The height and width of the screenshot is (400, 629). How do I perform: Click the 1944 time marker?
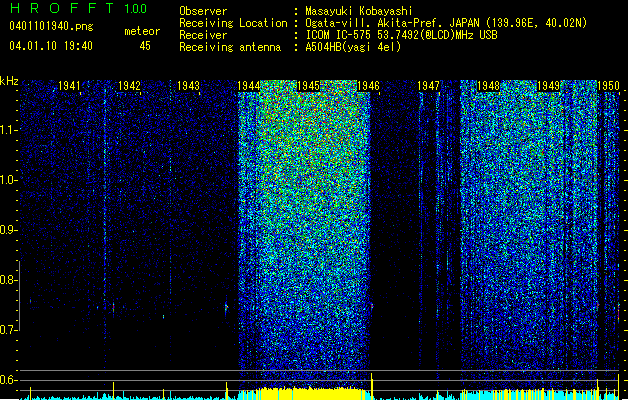pyautogui.click(x=249, y=86)
